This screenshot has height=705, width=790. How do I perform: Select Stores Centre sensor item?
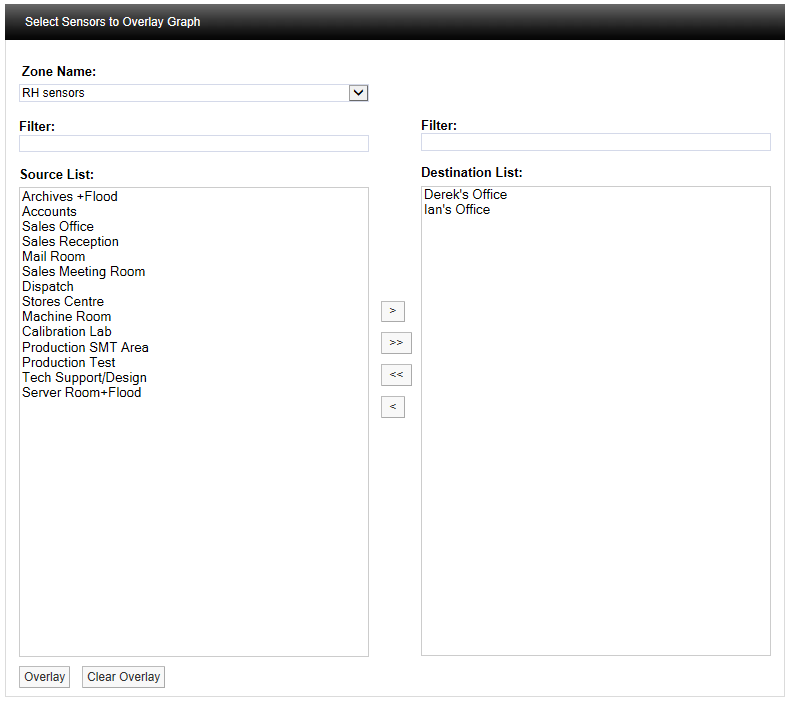coord(63,302)
